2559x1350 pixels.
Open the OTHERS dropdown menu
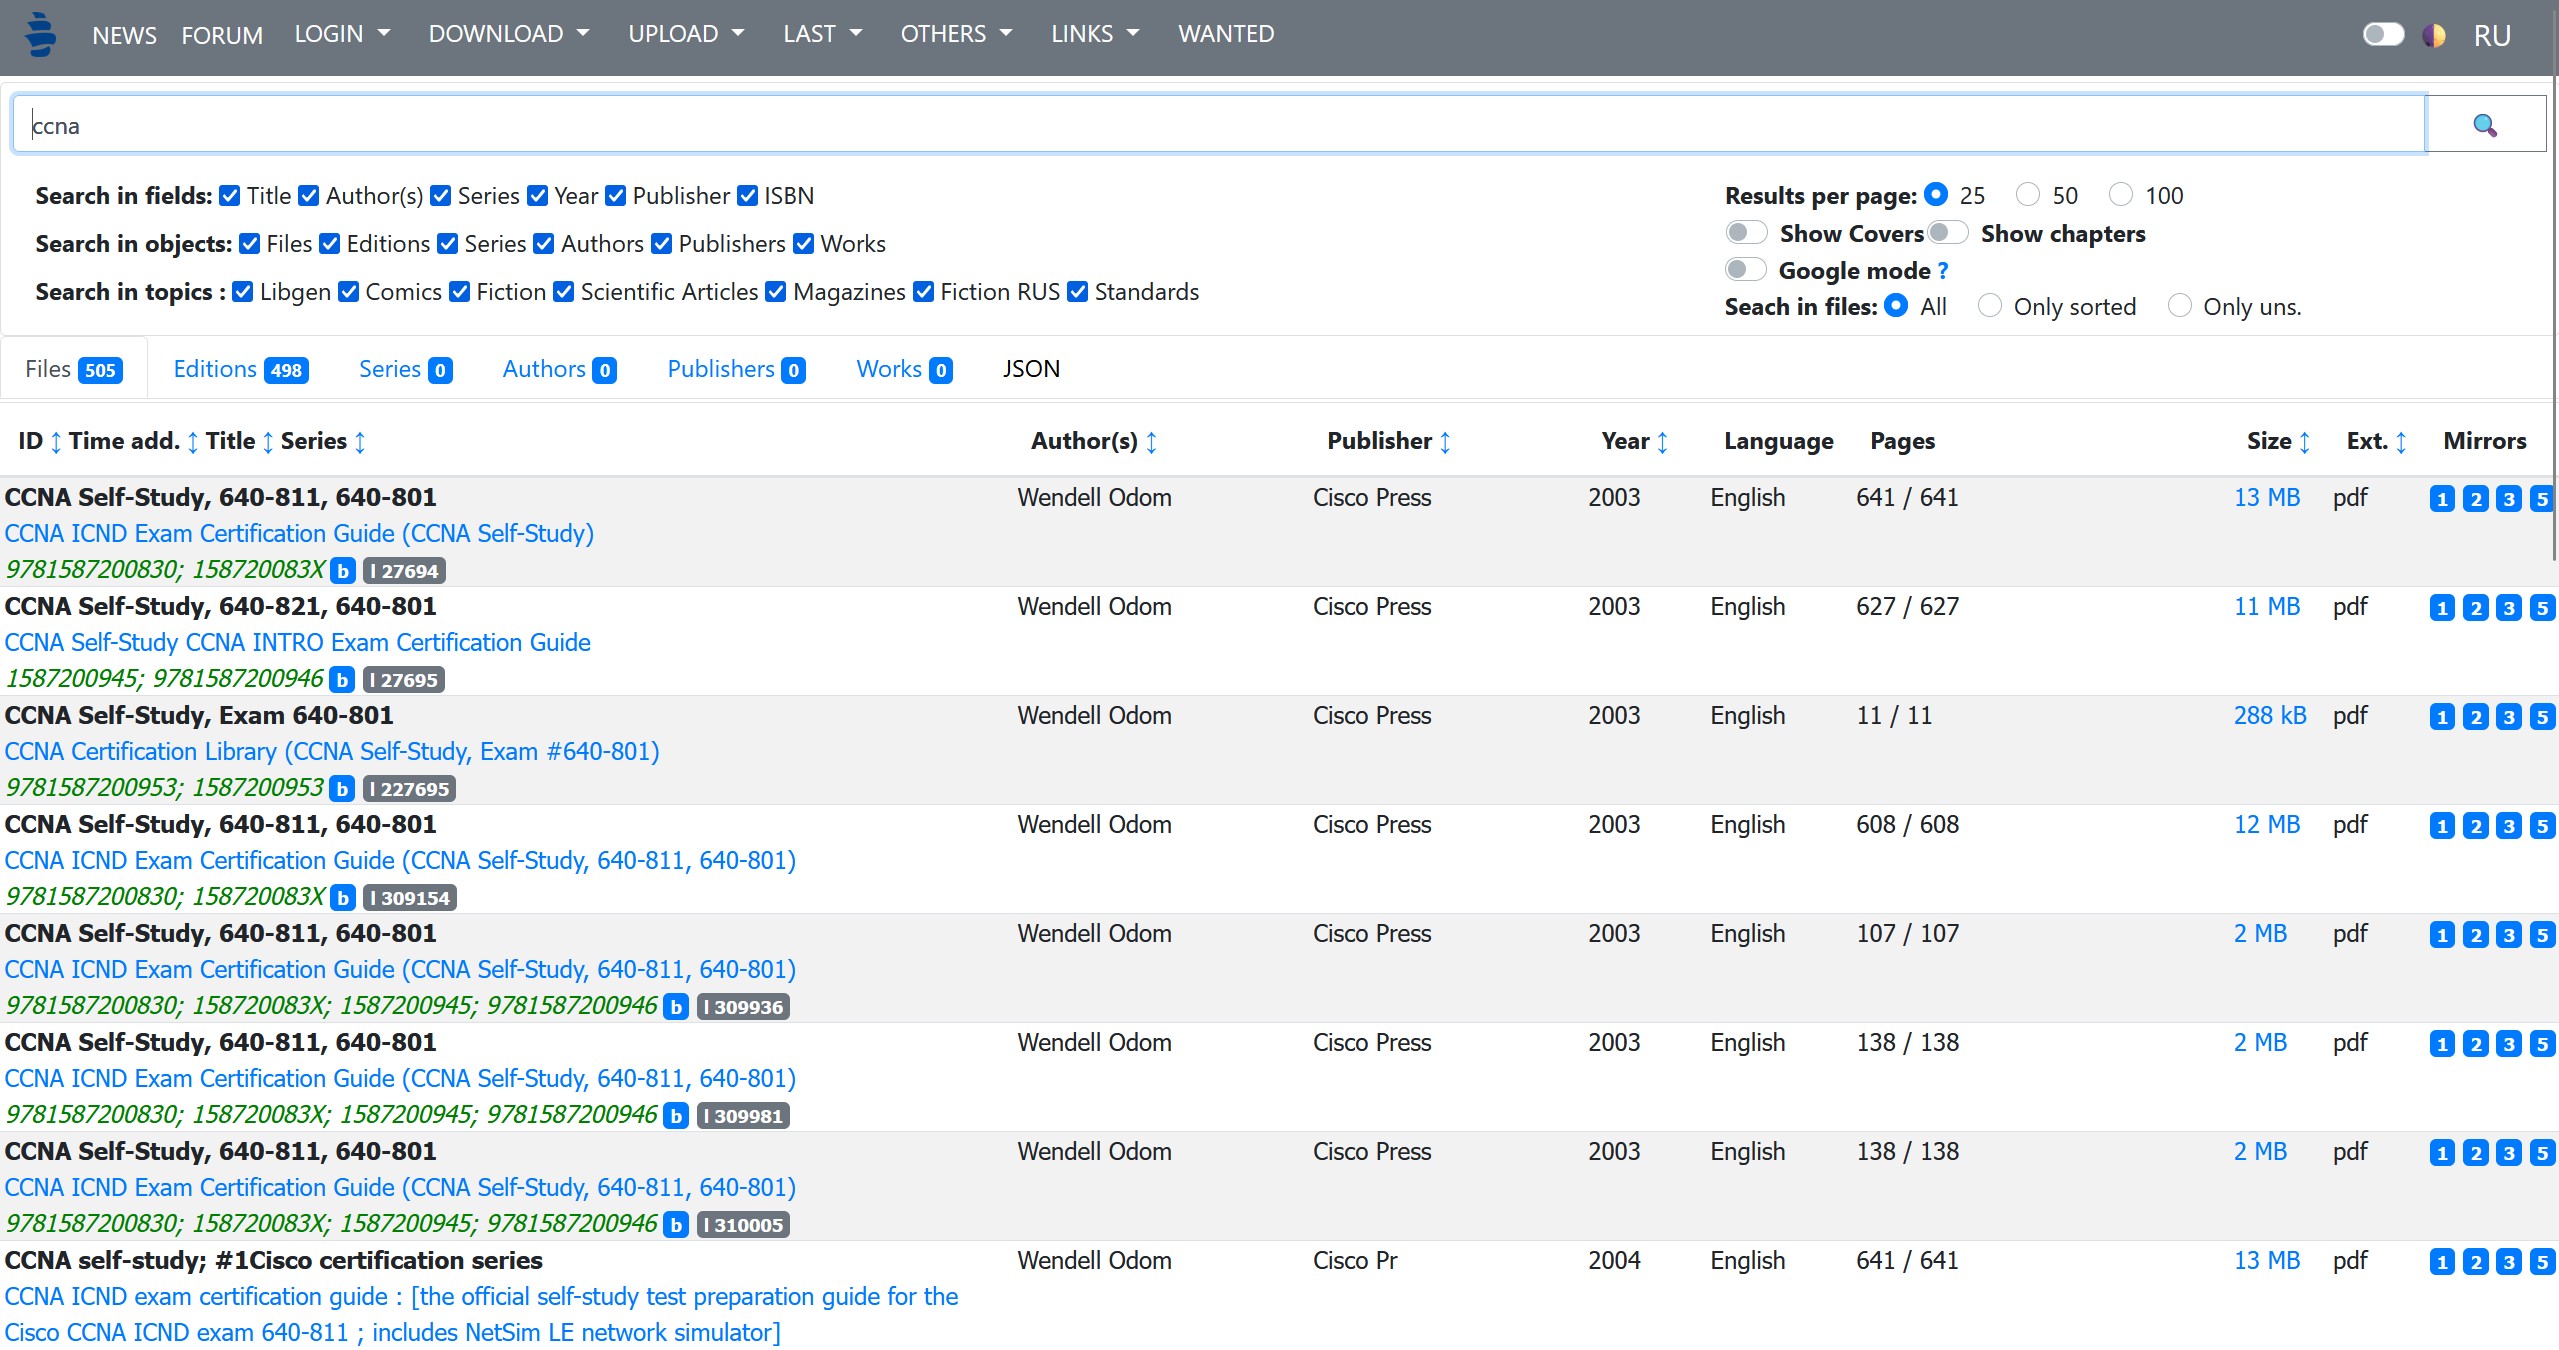(x=955, y=34)
